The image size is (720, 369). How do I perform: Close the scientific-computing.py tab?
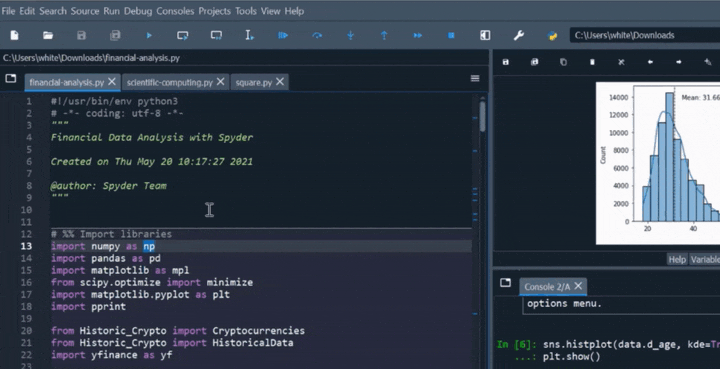(220, 82)
